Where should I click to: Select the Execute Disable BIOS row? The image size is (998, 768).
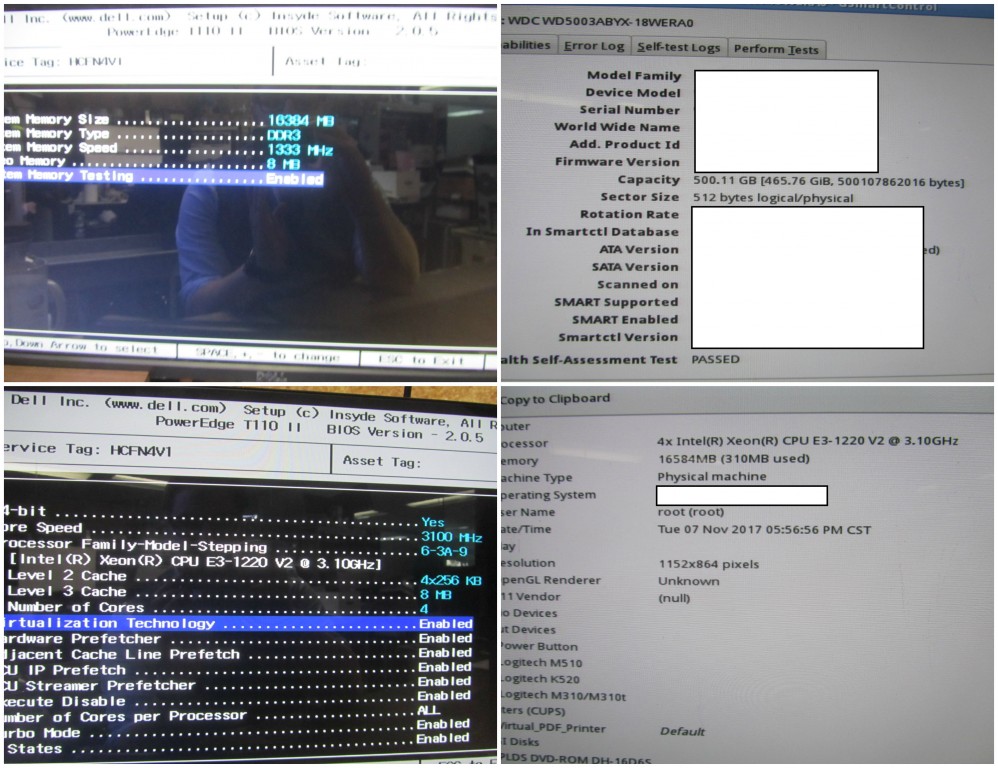pyautogui.click(x=238, y=701)
